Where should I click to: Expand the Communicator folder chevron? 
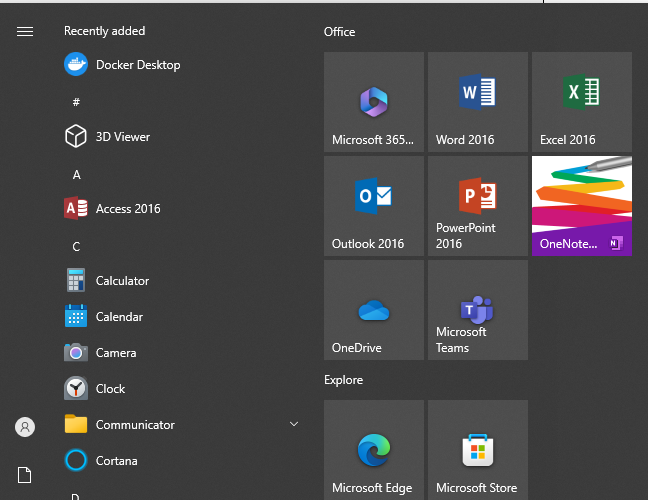point(294,425)
